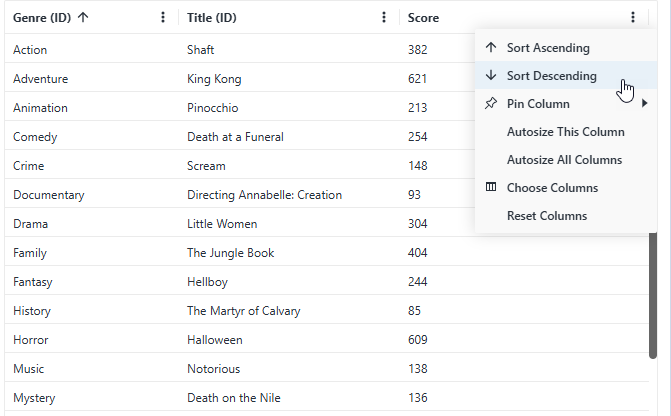The image size is (671, 416).
Task: Sort by the Genre (ID) header
Action: click(43, 17)
